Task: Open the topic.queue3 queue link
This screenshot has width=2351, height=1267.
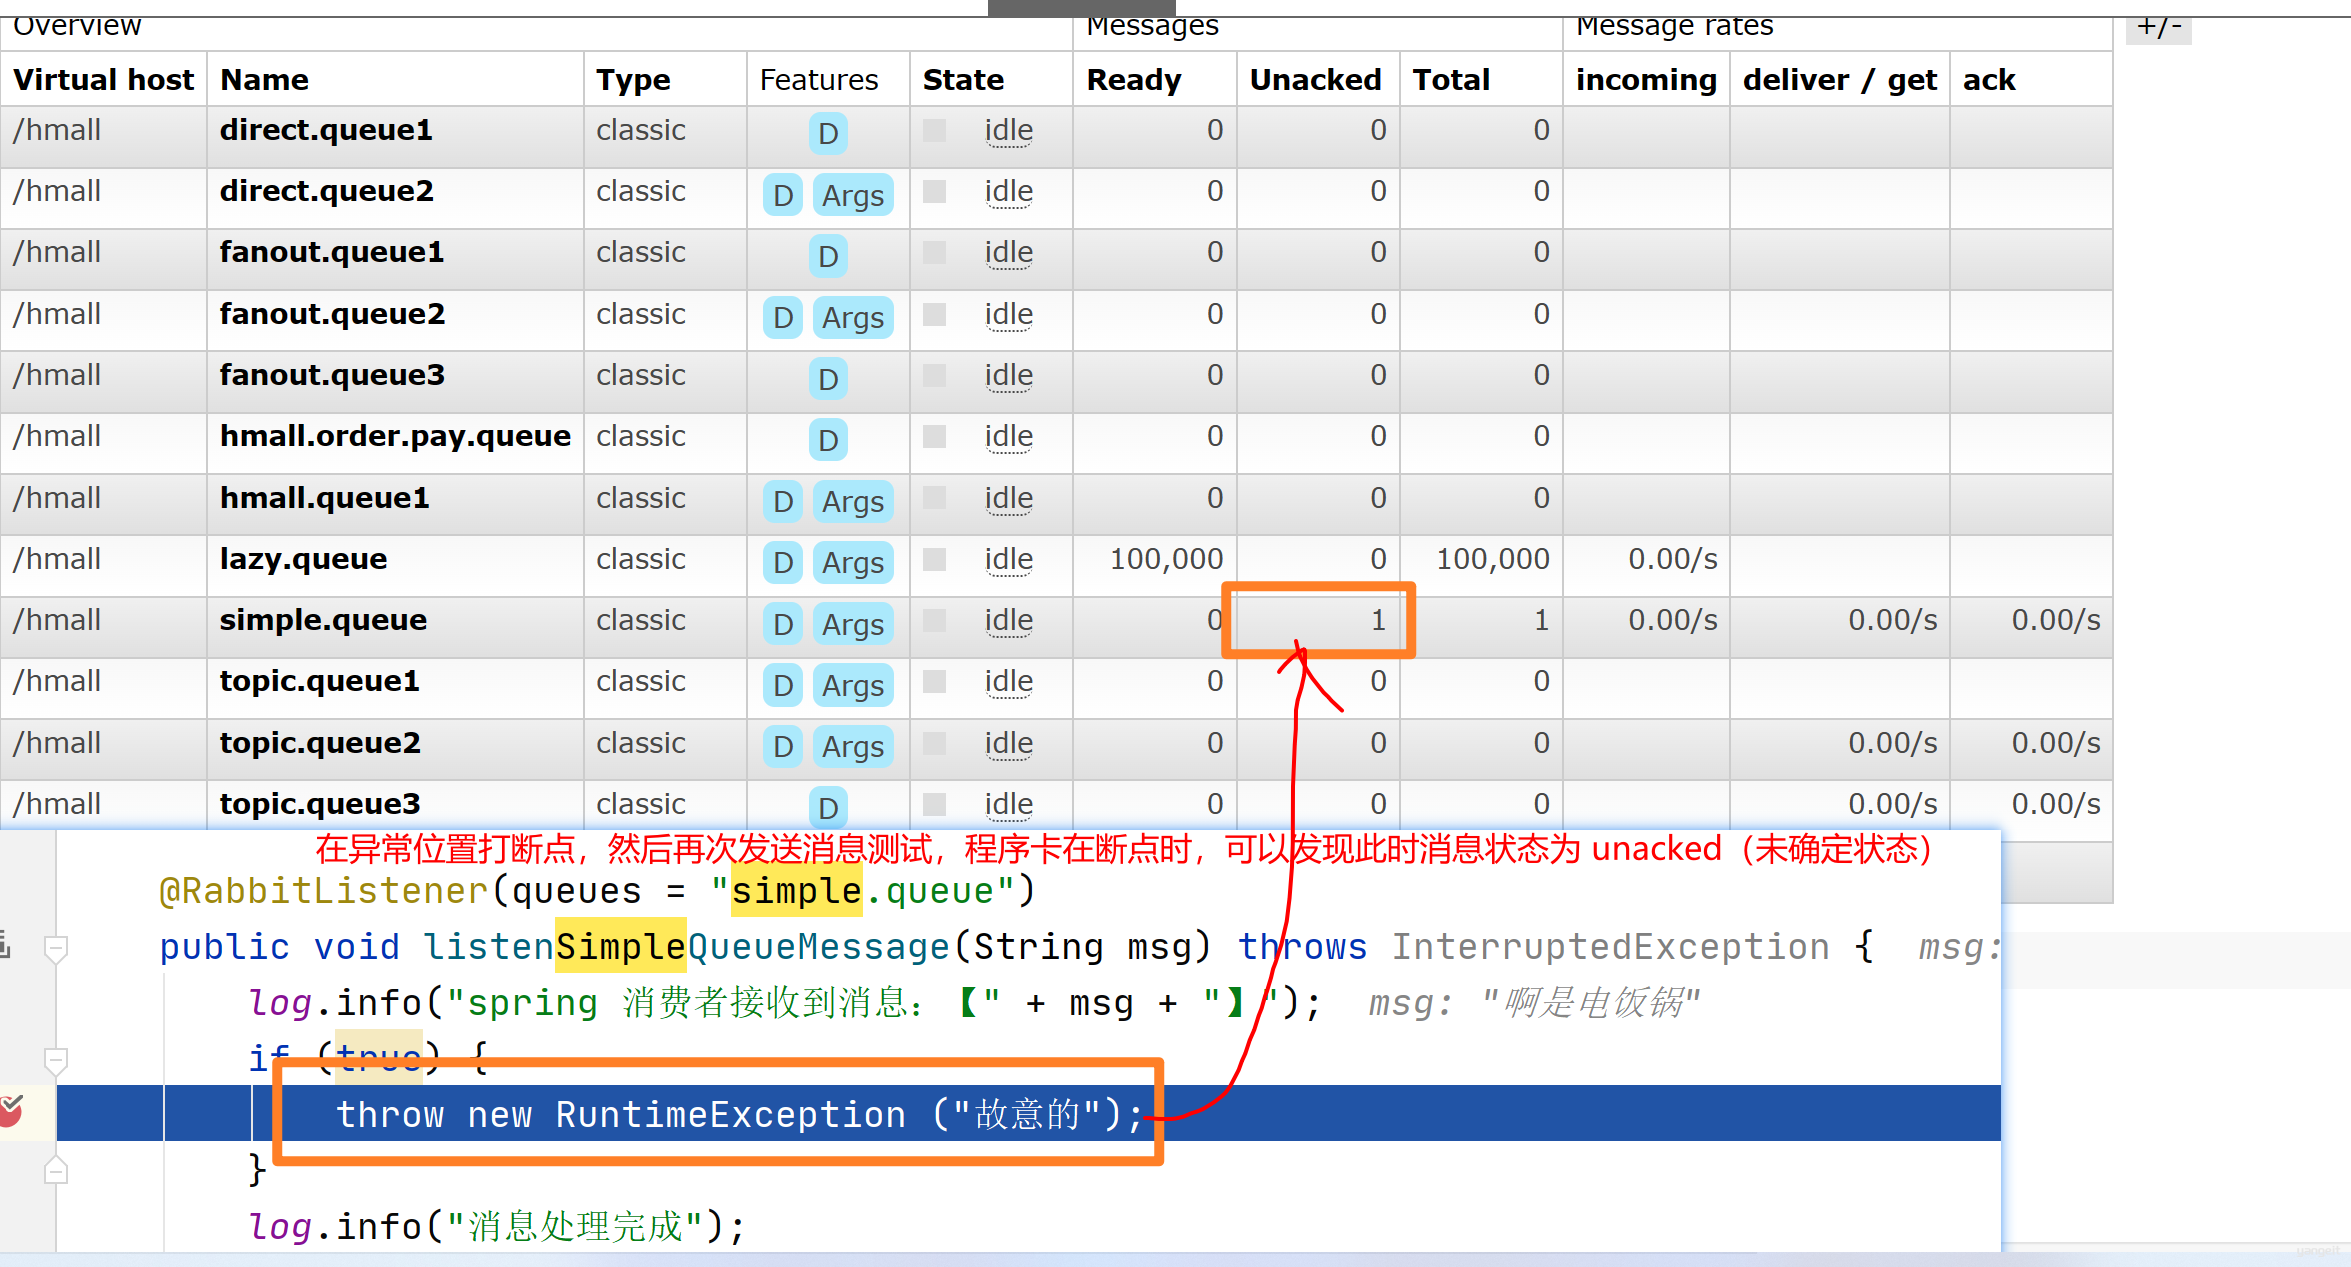Action: coord(320,805)
